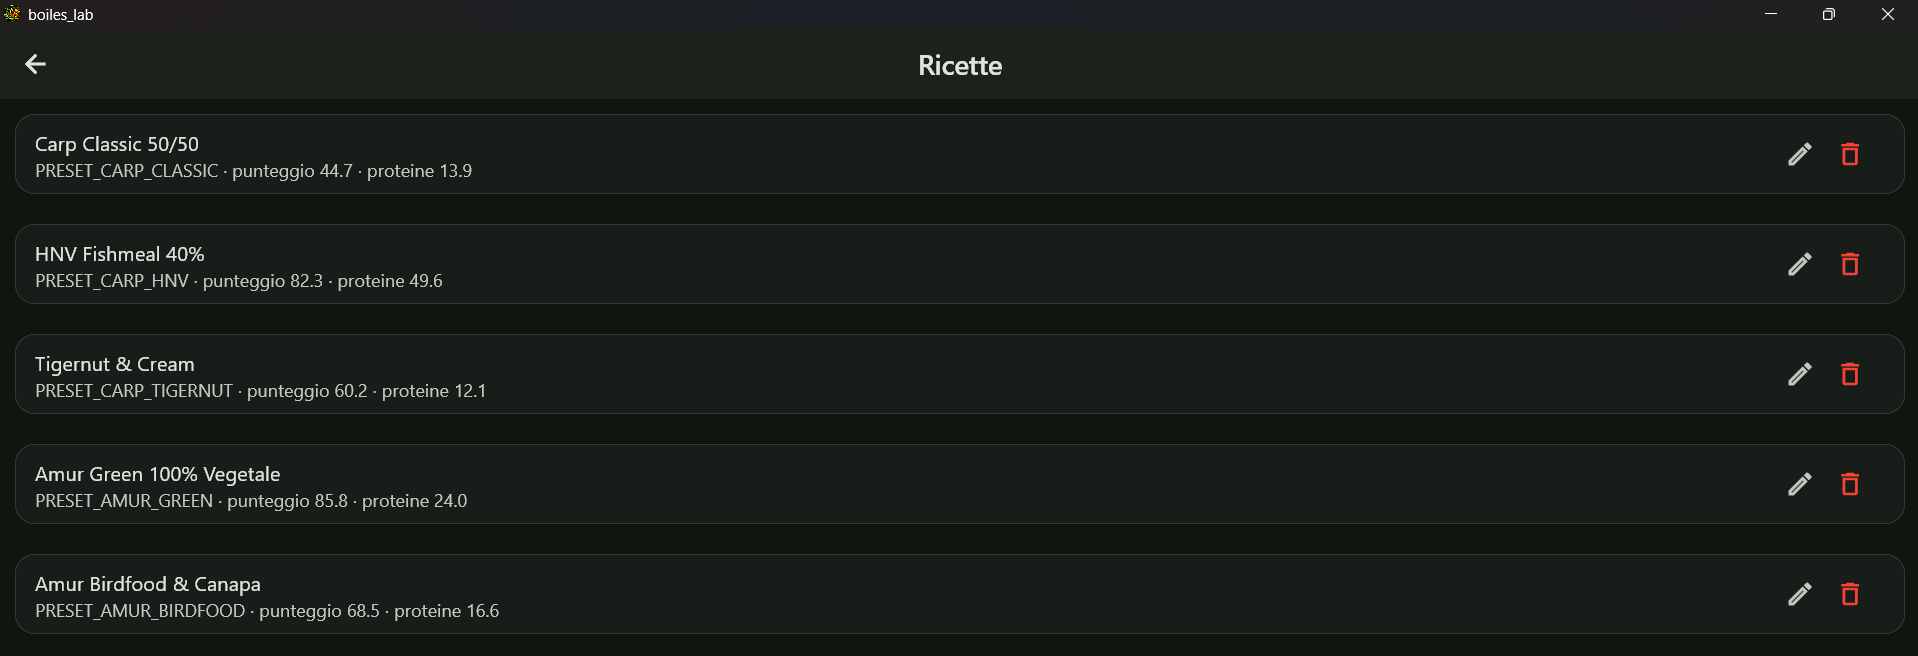Delete the Amur Green 100% Vegetale recipe
Image resolution: width=1918 pixels, height=656 pixels.
pyautogui.click(x=1849, y=484)
